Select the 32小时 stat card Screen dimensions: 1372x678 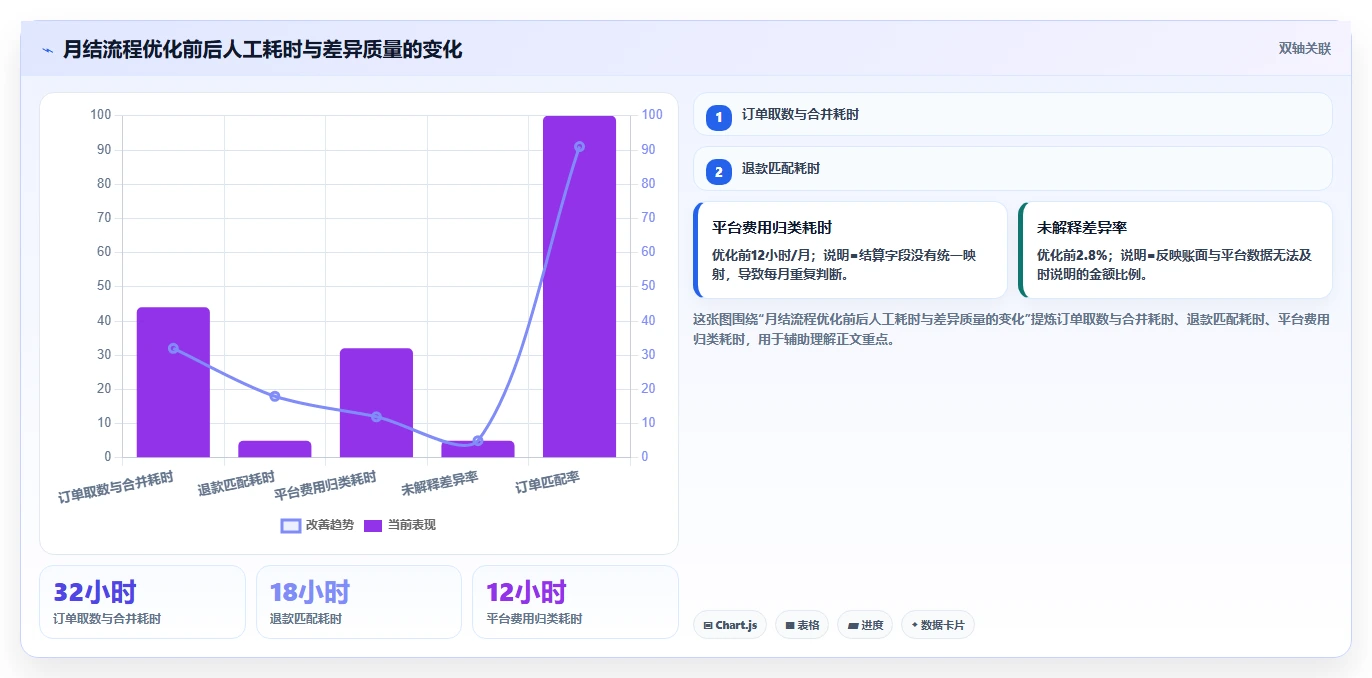pyautogui.click(x=142, y=602)
